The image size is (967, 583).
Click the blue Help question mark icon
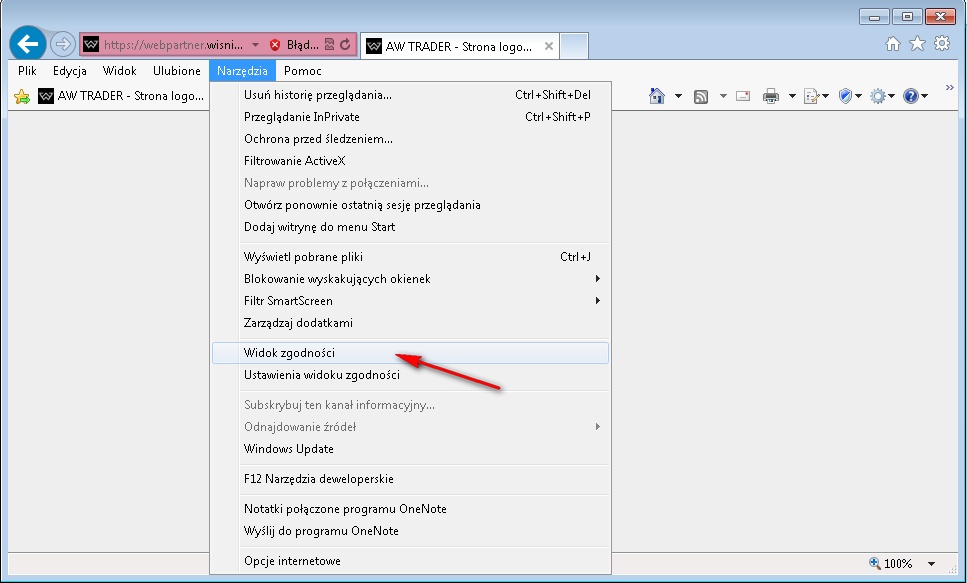(x=911, y=96)
